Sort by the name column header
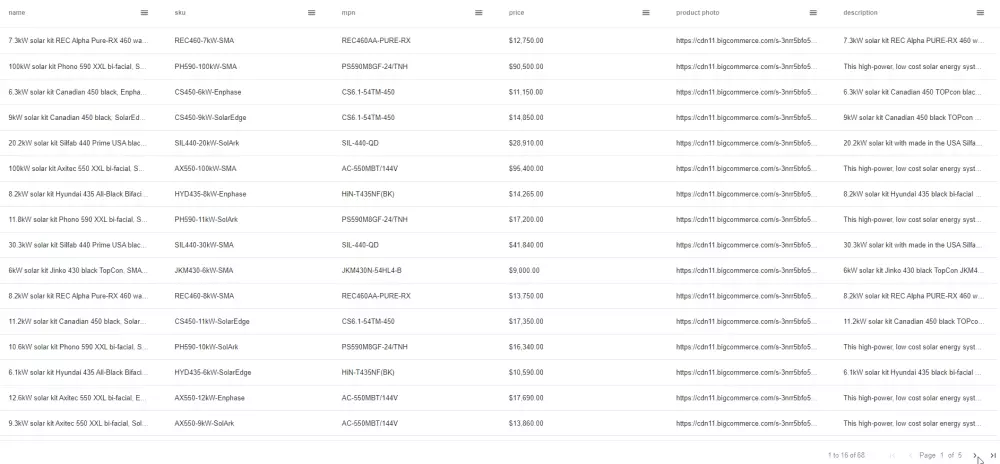The image size is (1000, 464). (16, 13)
